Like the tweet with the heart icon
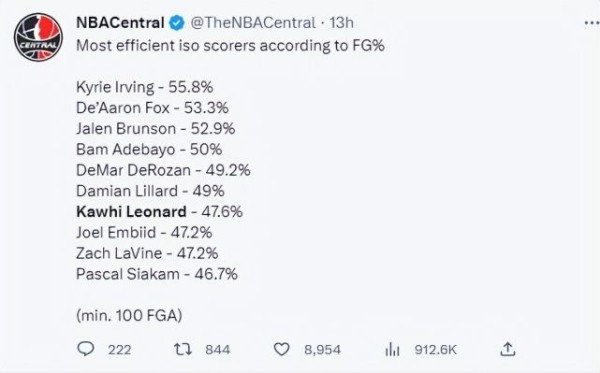 (282, 349)
